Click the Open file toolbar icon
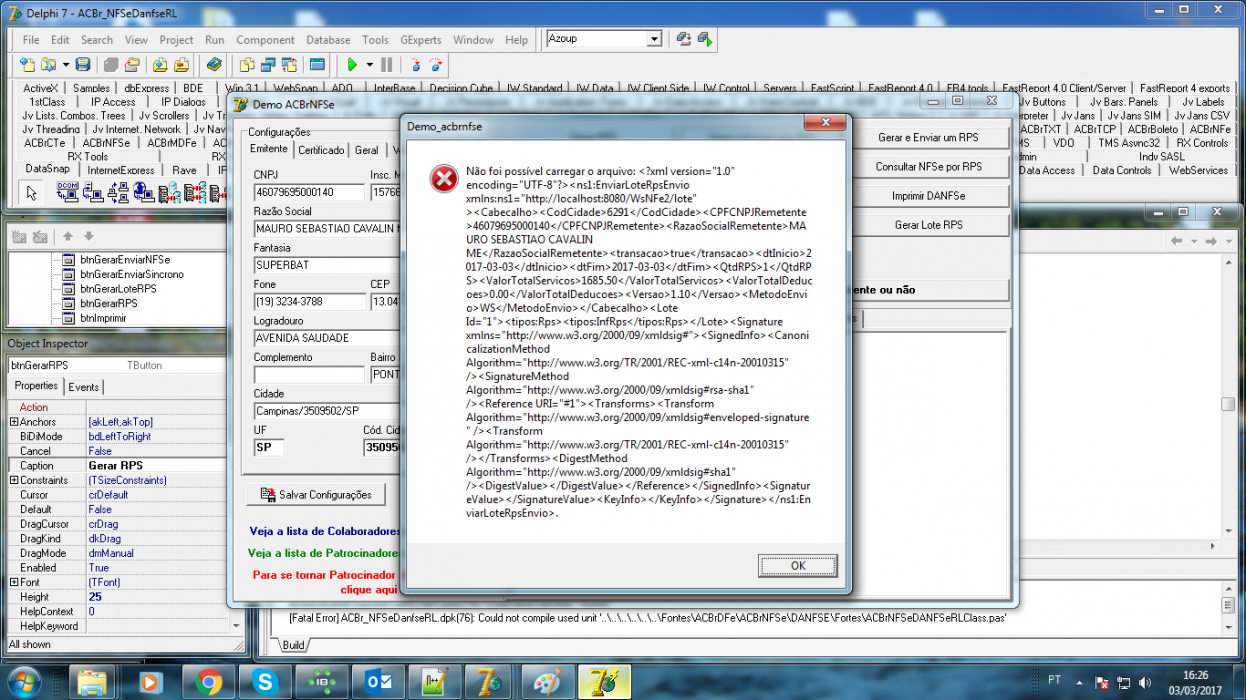The height and width of the screenshot is (700, 1246). click(48, 65)
